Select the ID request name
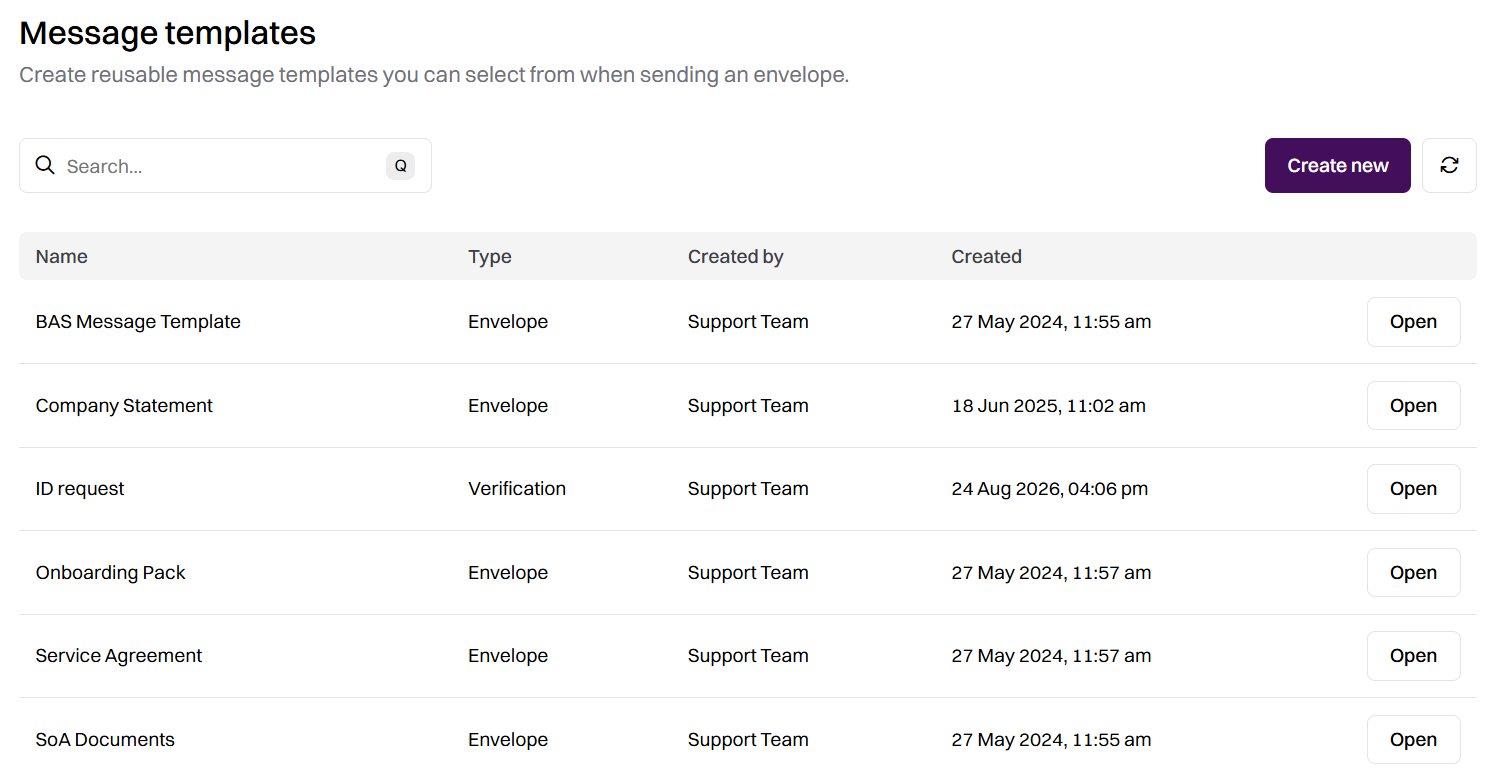The width and height of the screenshot is (1487, 780). [80, 489]
